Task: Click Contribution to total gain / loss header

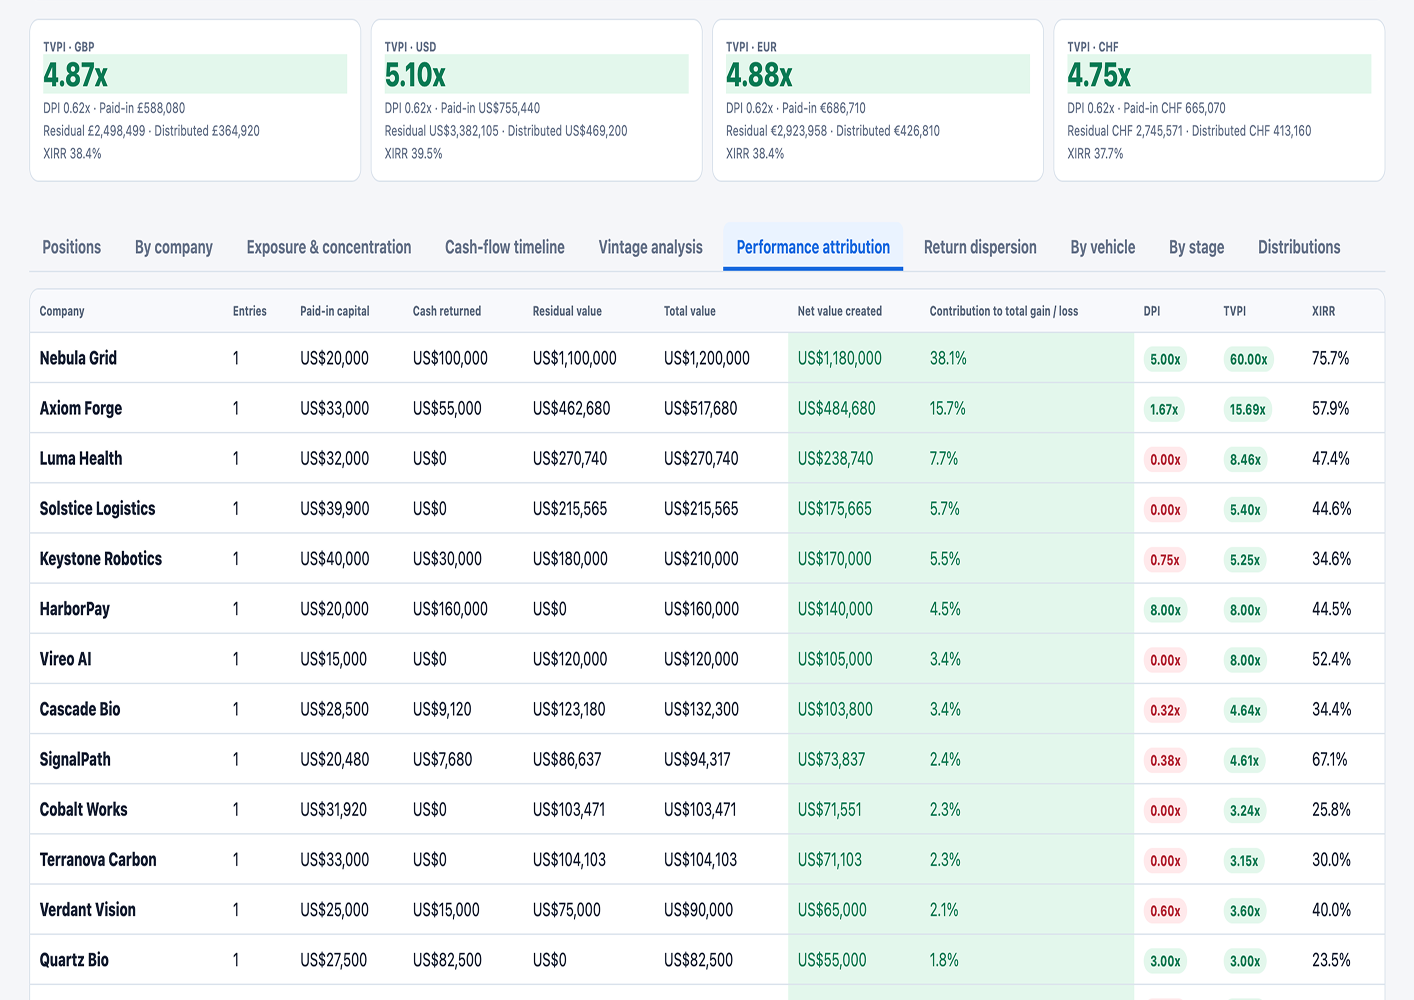Action: pyautogui.click(x=1004, y=311)
